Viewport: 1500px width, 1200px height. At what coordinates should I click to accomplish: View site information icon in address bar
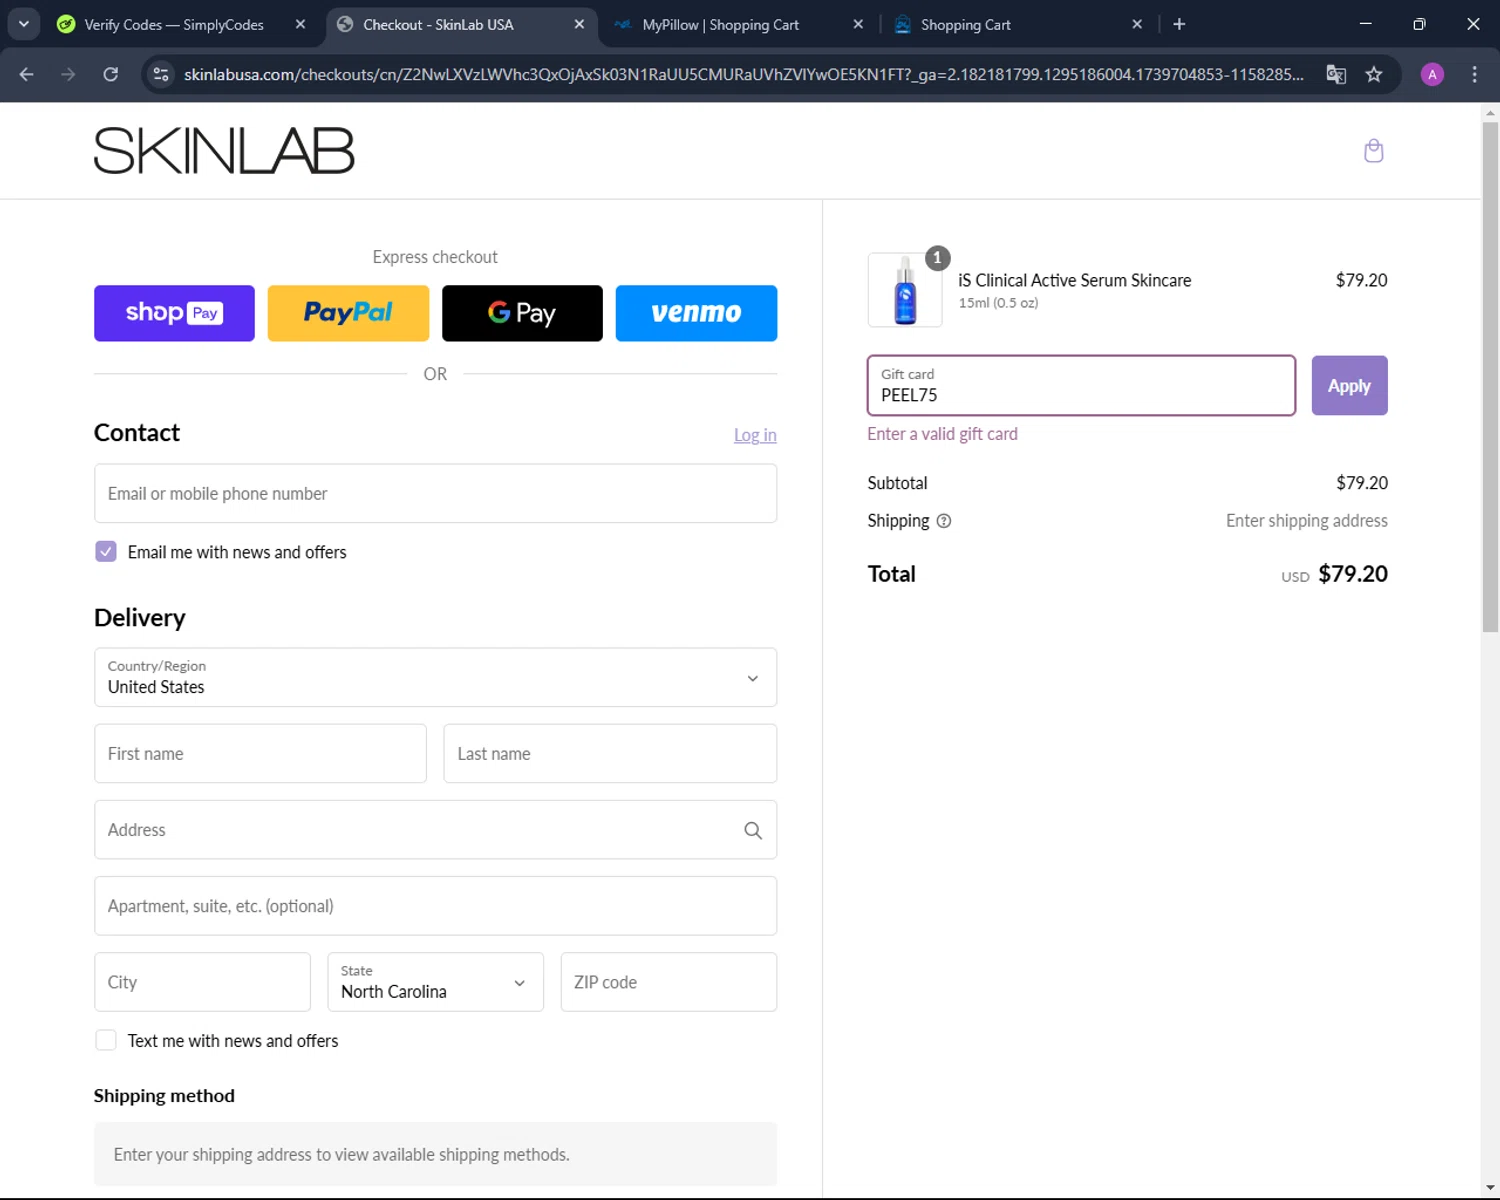[x=161, y=74]
